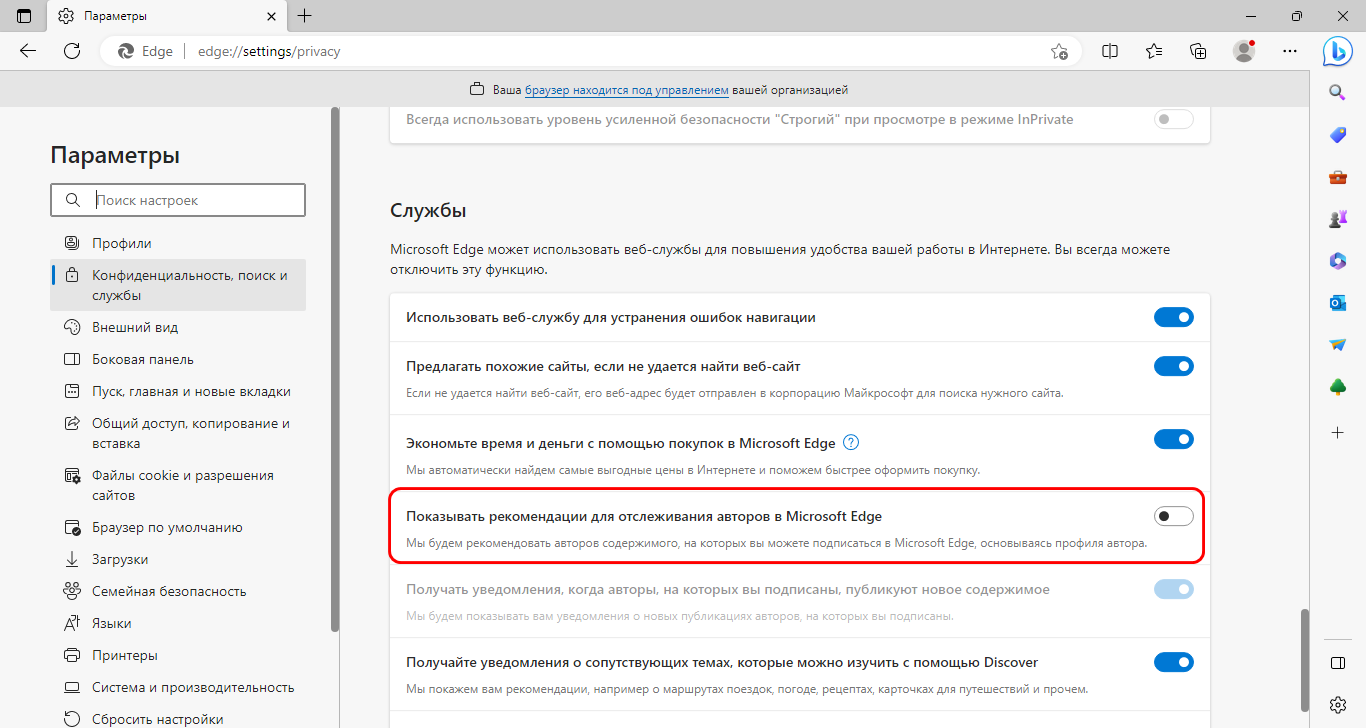Image resolution: width=1366 pixels, height=728 pixels.
Task: Open Сбросить настройки section
Action: [178, 718]
